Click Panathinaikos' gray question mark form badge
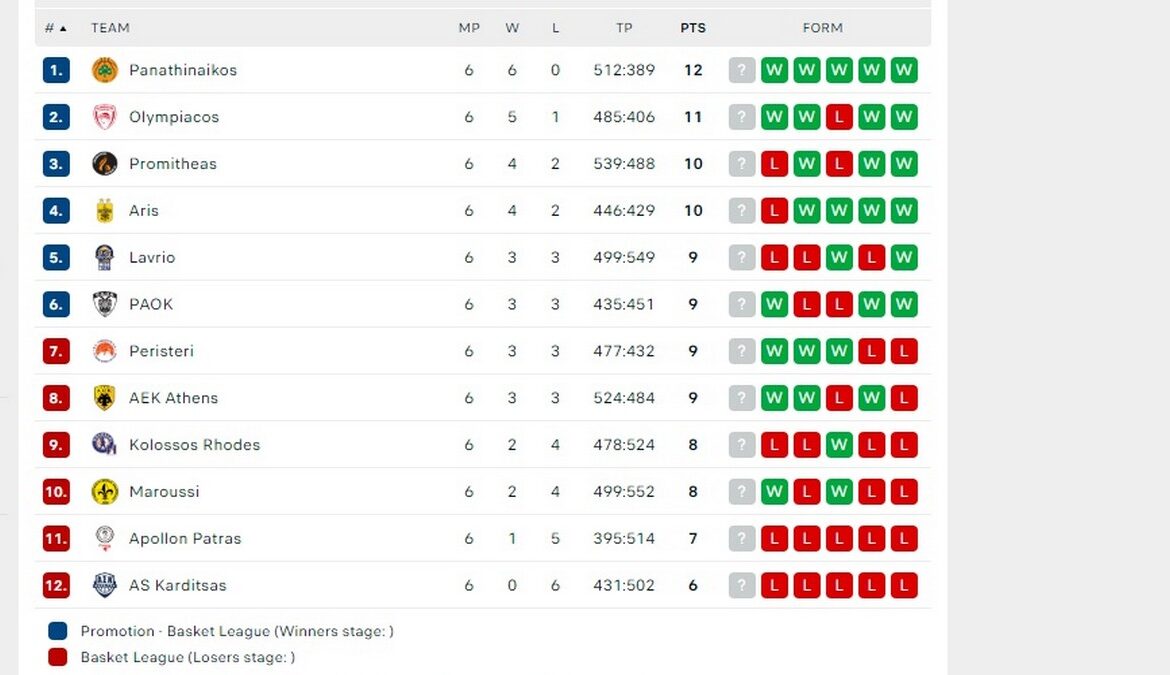Viewport: 1170px width, 675px height. [x=742, y=70]
